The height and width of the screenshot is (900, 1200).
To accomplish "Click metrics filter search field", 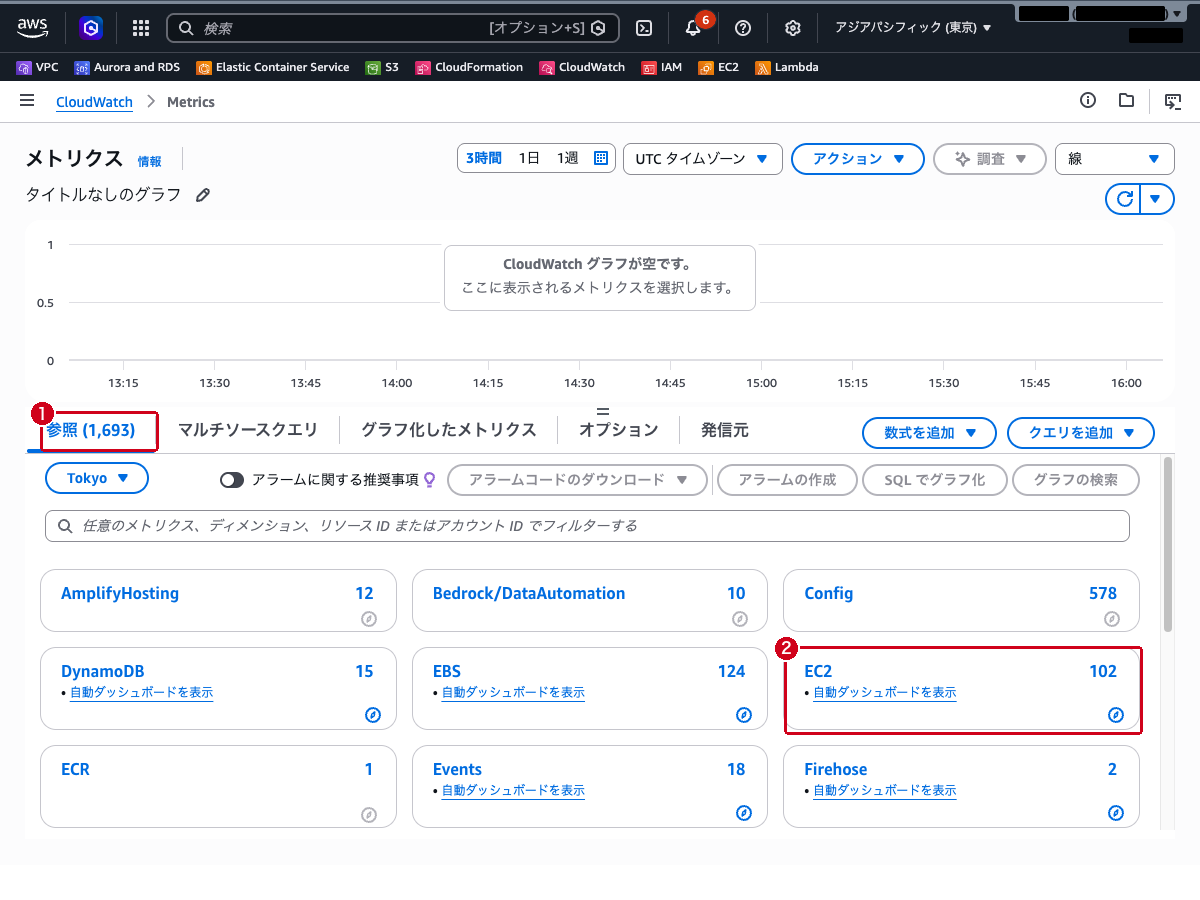I will pyautogui.click(x=587, y=526).
